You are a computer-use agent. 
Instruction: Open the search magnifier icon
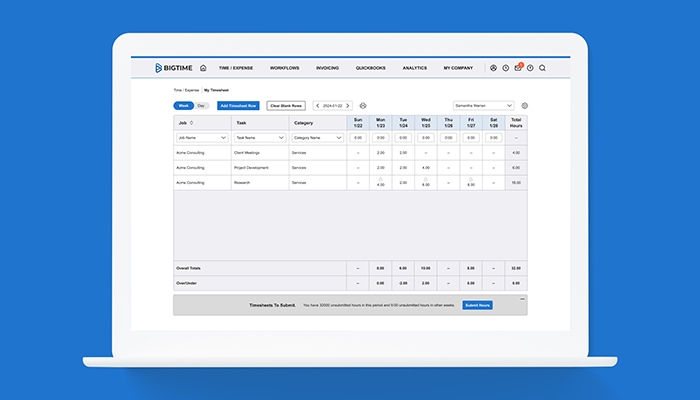coord(542,68)
